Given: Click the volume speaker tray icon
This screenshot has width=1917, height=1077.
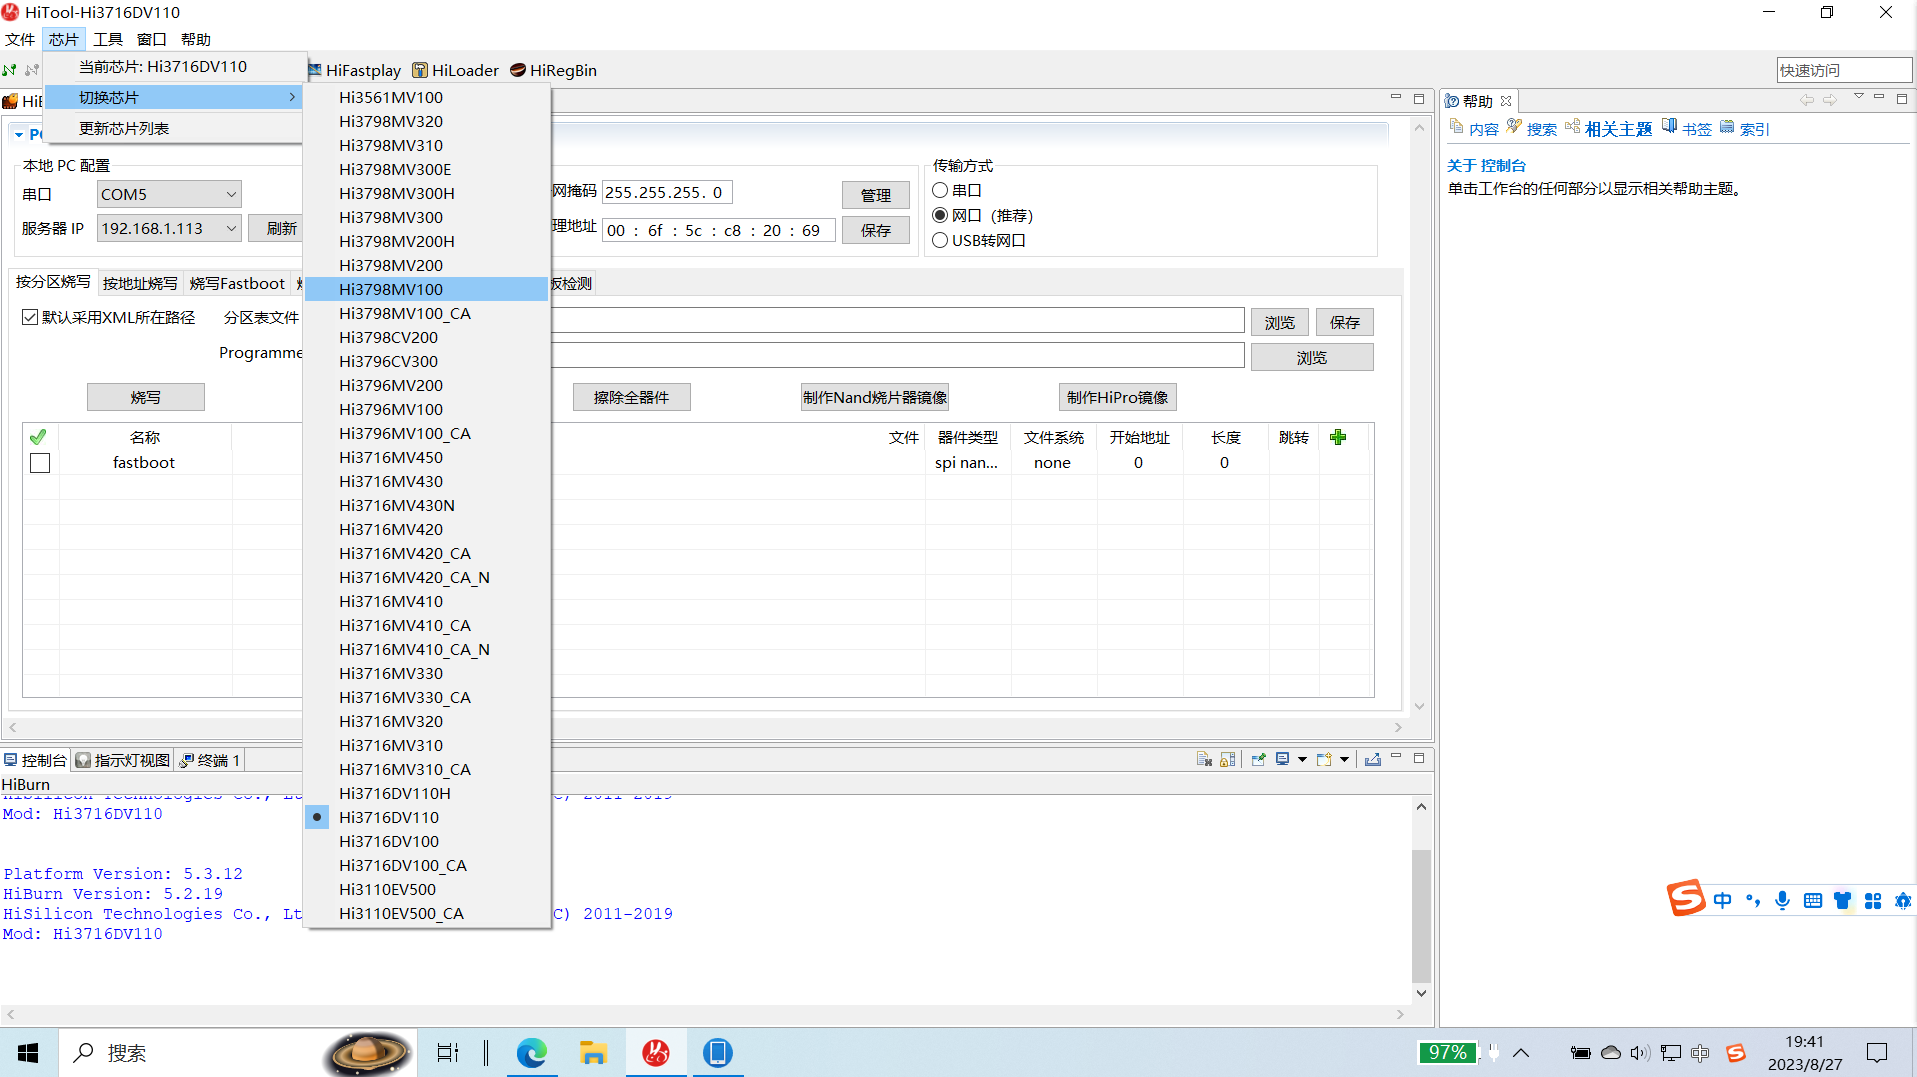Looking at the screenshot, I should coord(1640,1053).
